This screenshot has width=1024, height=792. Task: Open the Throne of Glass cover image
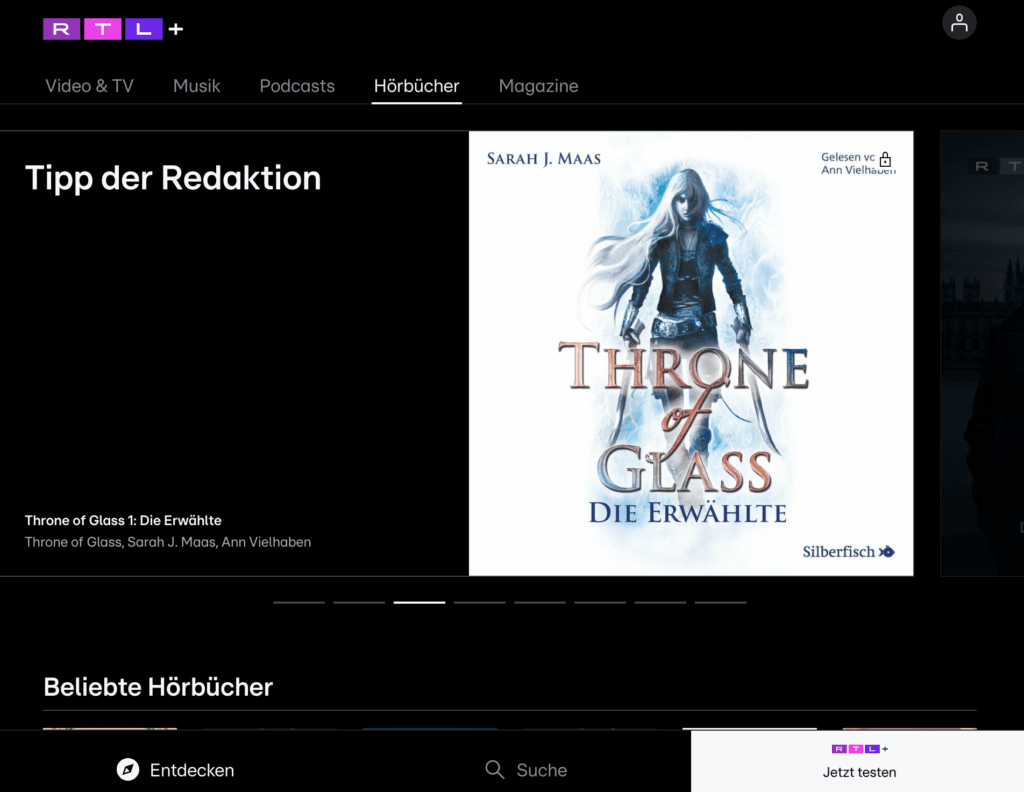(691, 353)
